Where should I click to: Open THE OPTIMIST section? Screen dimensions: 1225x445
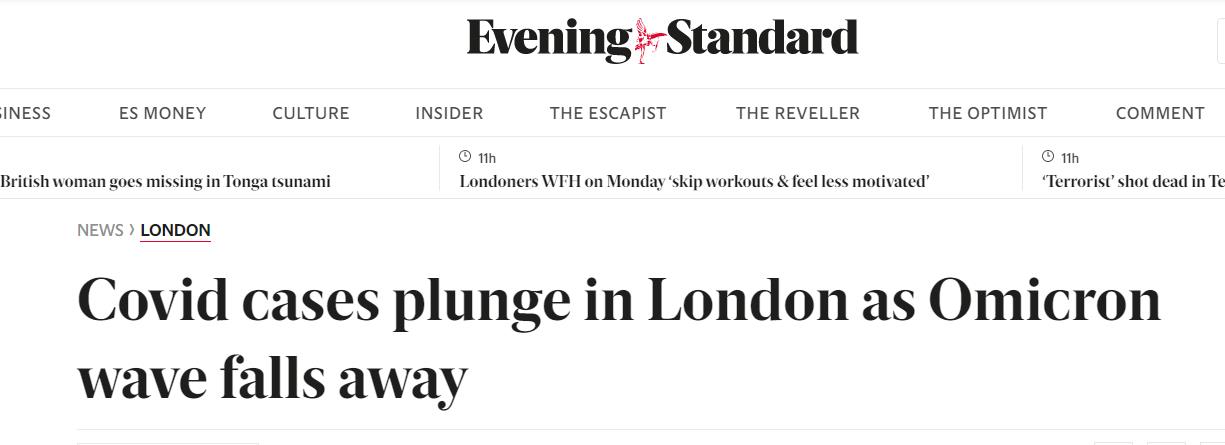988,113
